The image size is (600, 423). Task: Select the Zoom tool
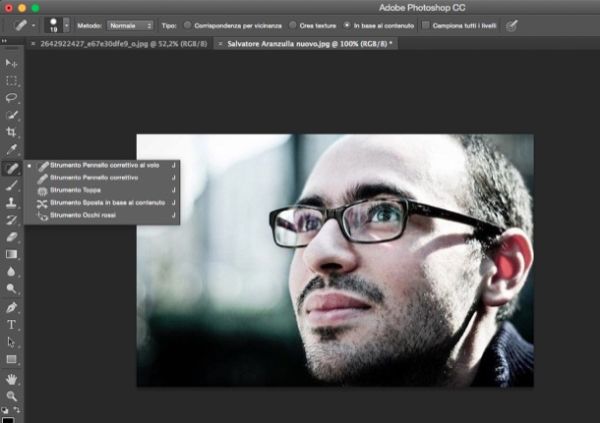pyautogui.click(x=12, y=396)
